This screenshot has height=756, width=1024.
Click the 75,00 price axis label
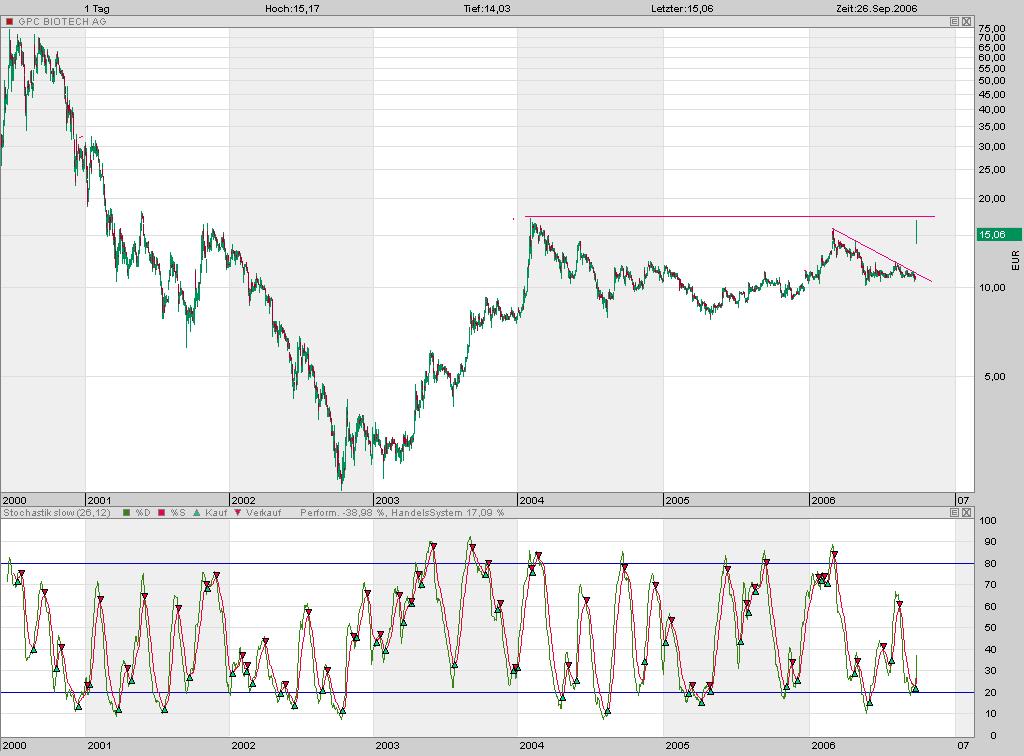pyautogui.click(x=992, y=29)
